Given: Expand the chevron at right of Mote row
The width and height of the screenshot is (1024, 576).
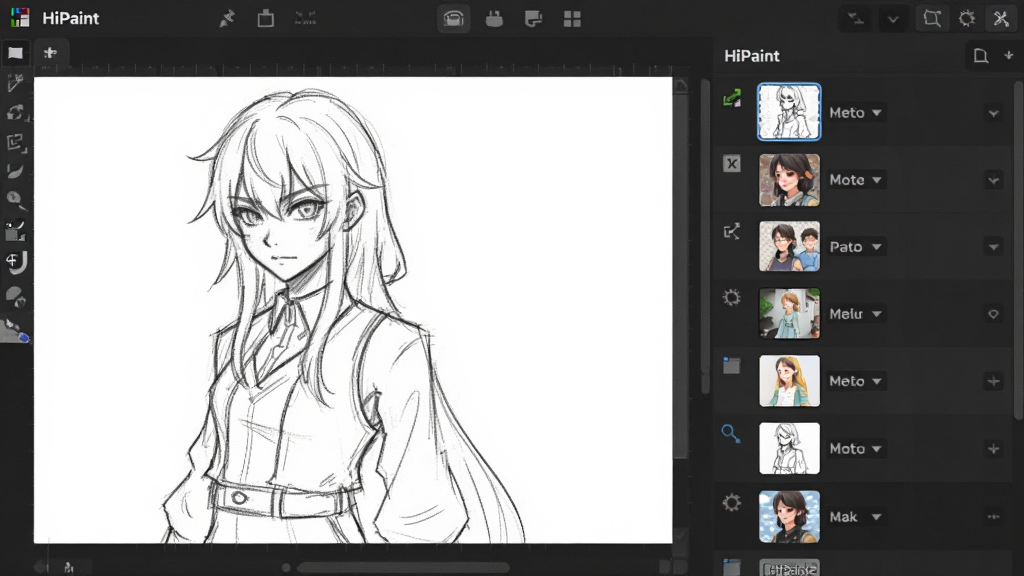Looking at the screenshot, I should [x=993, y=180].
